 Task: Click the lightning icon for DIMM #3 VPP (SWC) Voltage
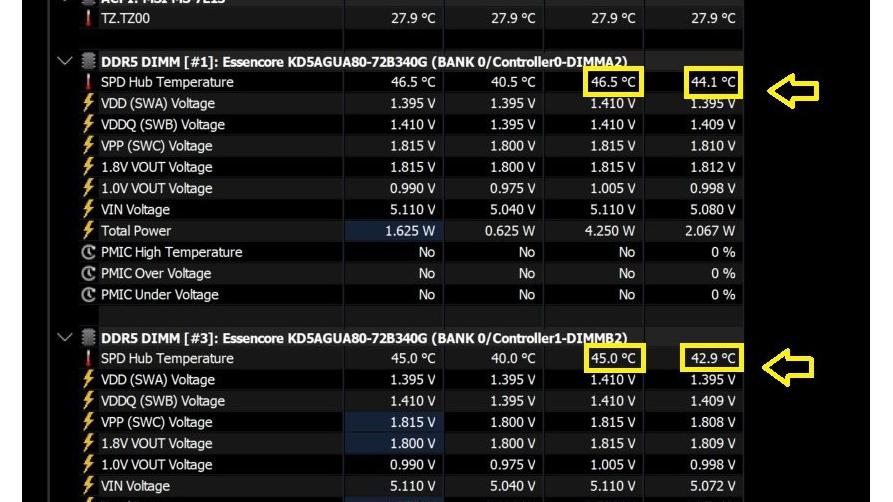point(88,422)
